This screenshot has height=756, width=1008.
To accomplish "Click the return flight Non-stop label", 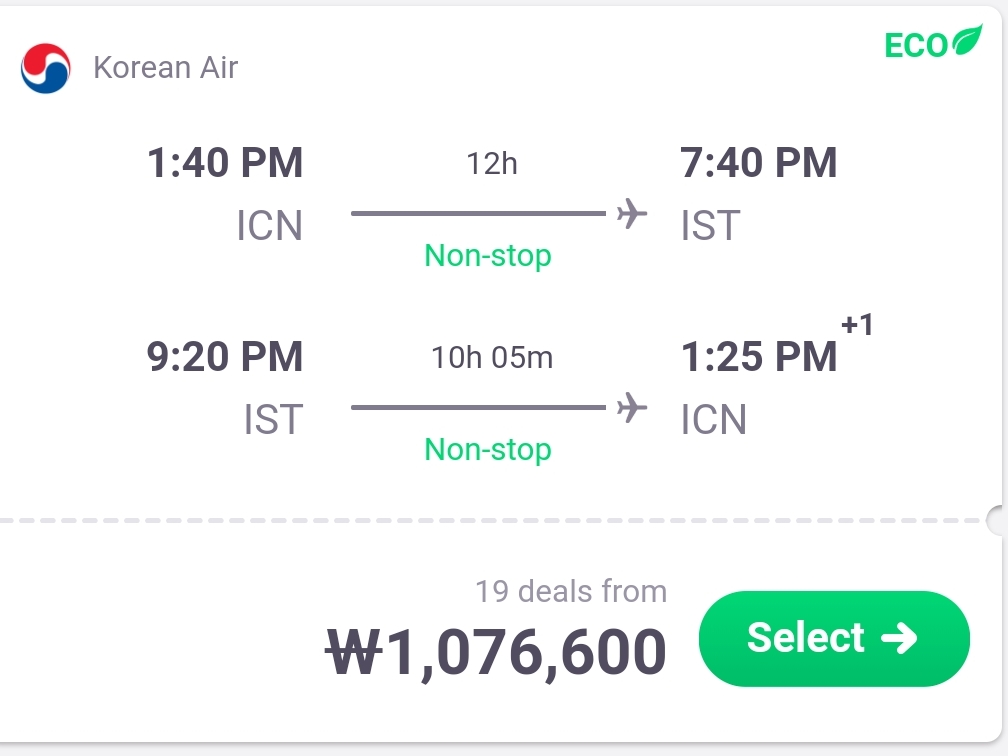I will pos(488,450).
